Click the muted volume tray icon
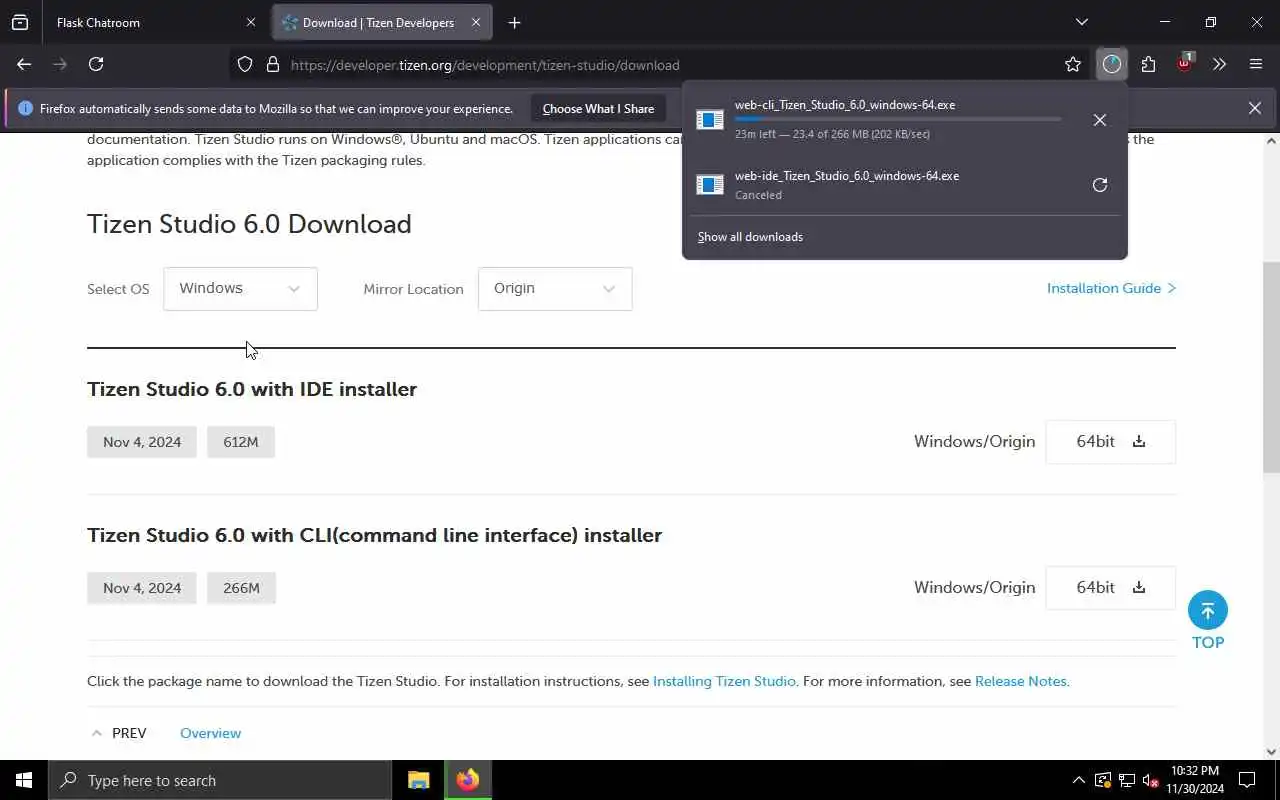The width and height of the screenshot is (1280, 800). [1151, 780]
